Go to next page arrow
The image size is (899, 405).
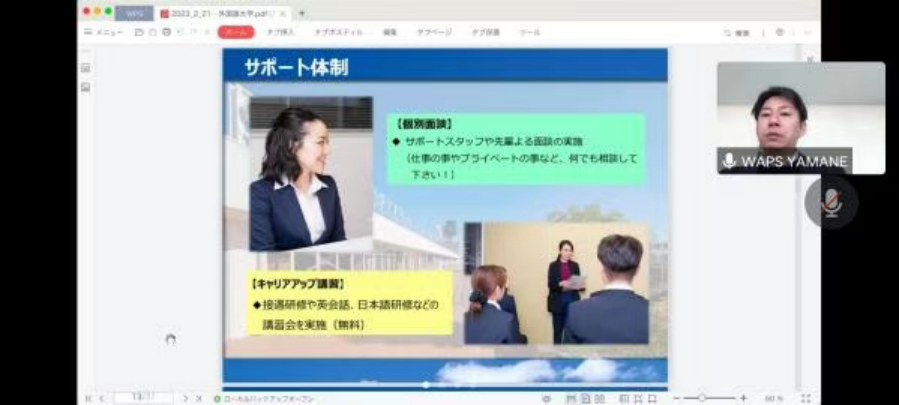point(186,398)
